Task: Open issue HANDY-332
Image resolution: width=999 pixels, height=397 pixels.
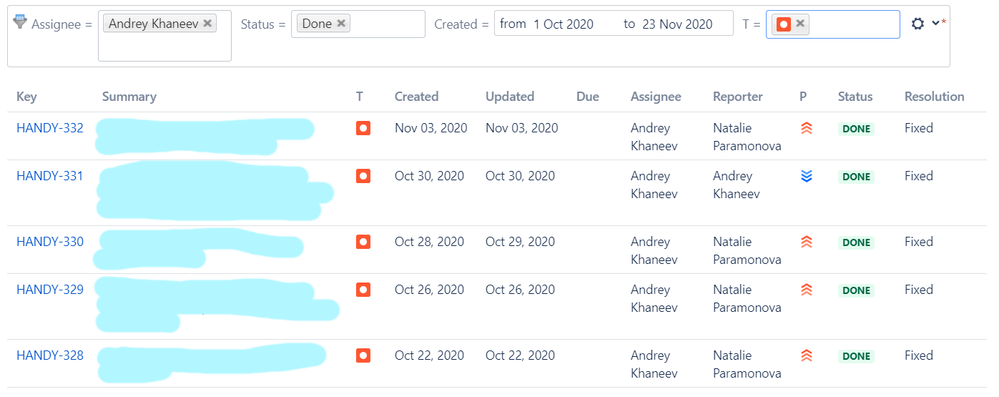Action: [50, 128]
